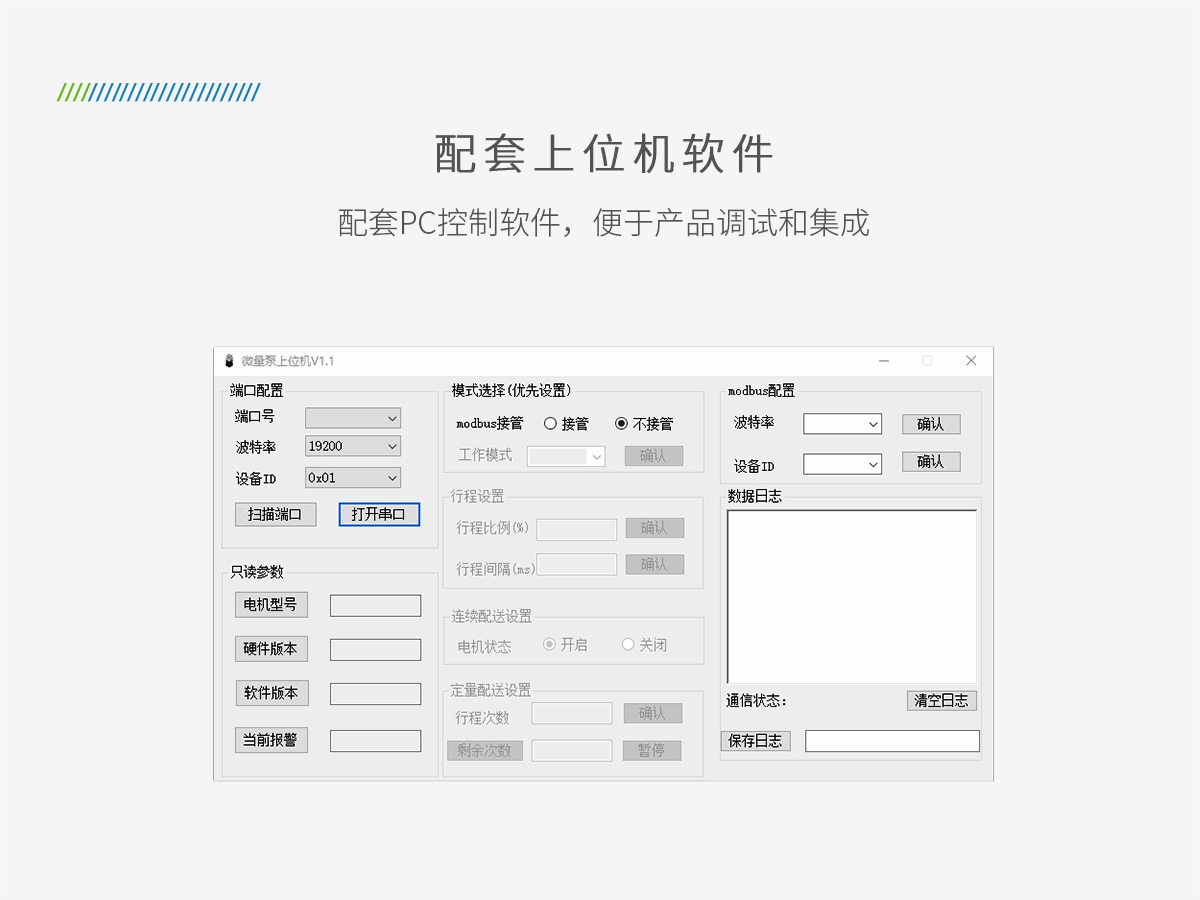
Task: Click the 保存日志 button
Action: pos(755,741)
